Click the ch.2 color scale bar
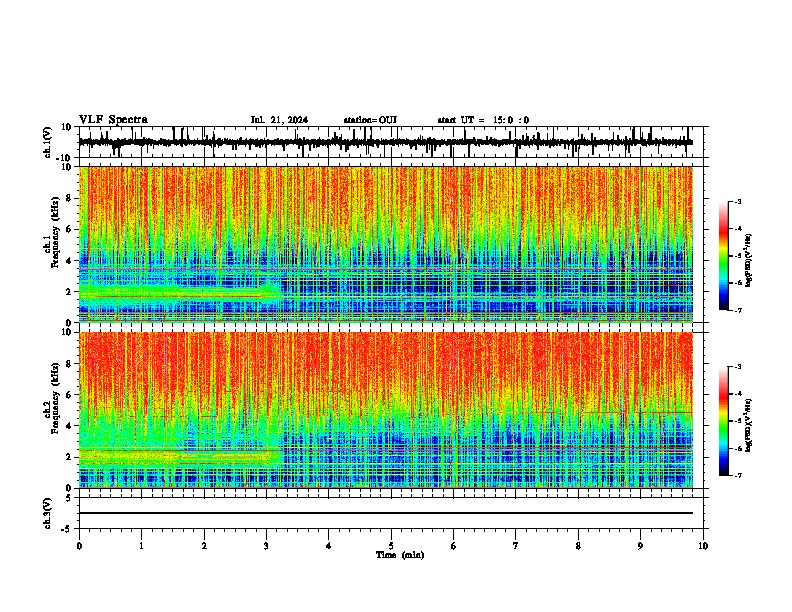This screenshot has height=612, width=792. [724, 421]
